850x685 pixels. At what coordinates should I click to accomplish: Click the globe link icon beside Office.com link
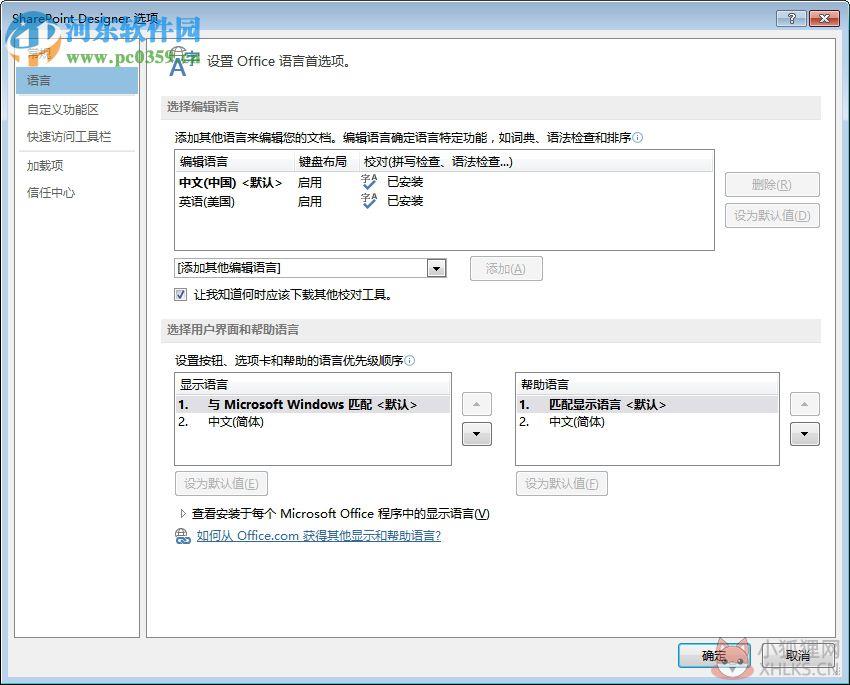pyautogui.click(x=183, y=536)
